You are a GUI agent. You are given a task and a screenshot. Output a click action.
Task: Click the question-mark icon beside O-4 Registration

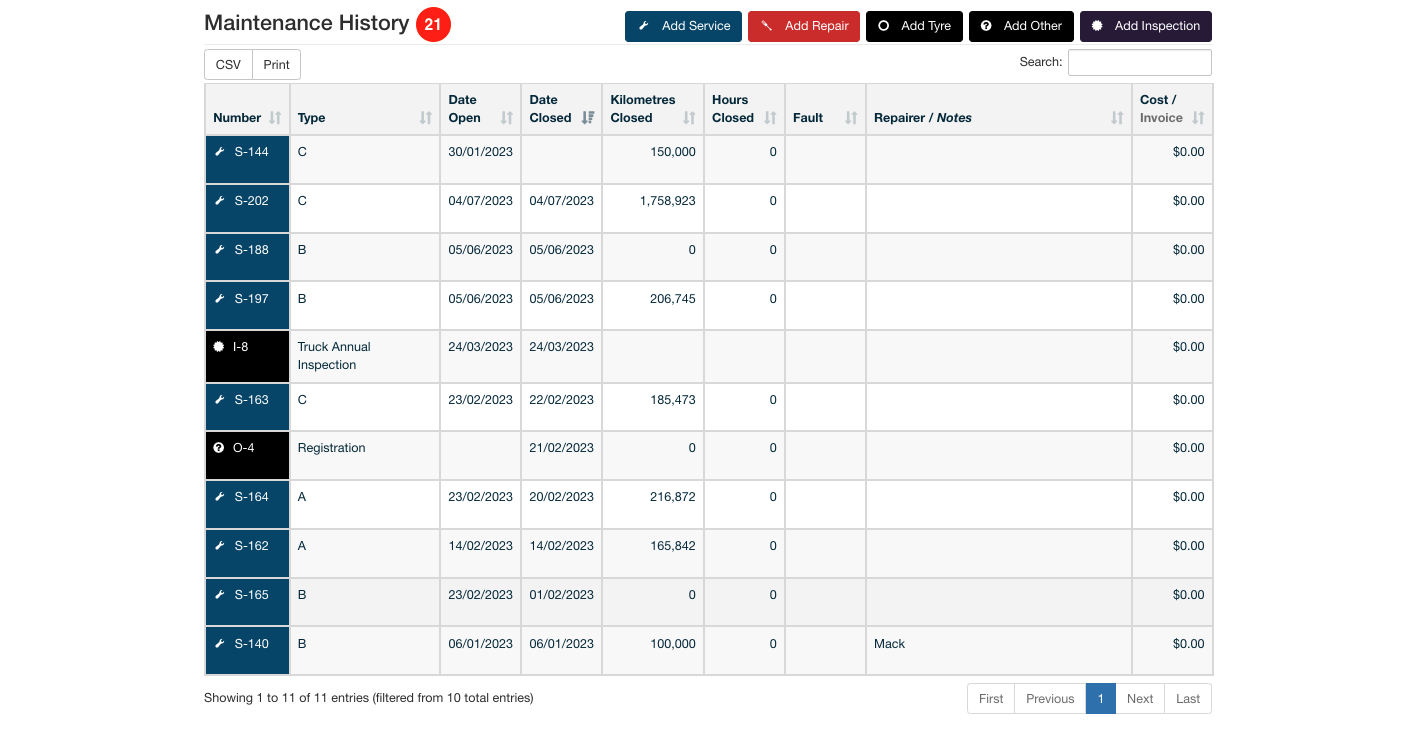click(218, 447)
